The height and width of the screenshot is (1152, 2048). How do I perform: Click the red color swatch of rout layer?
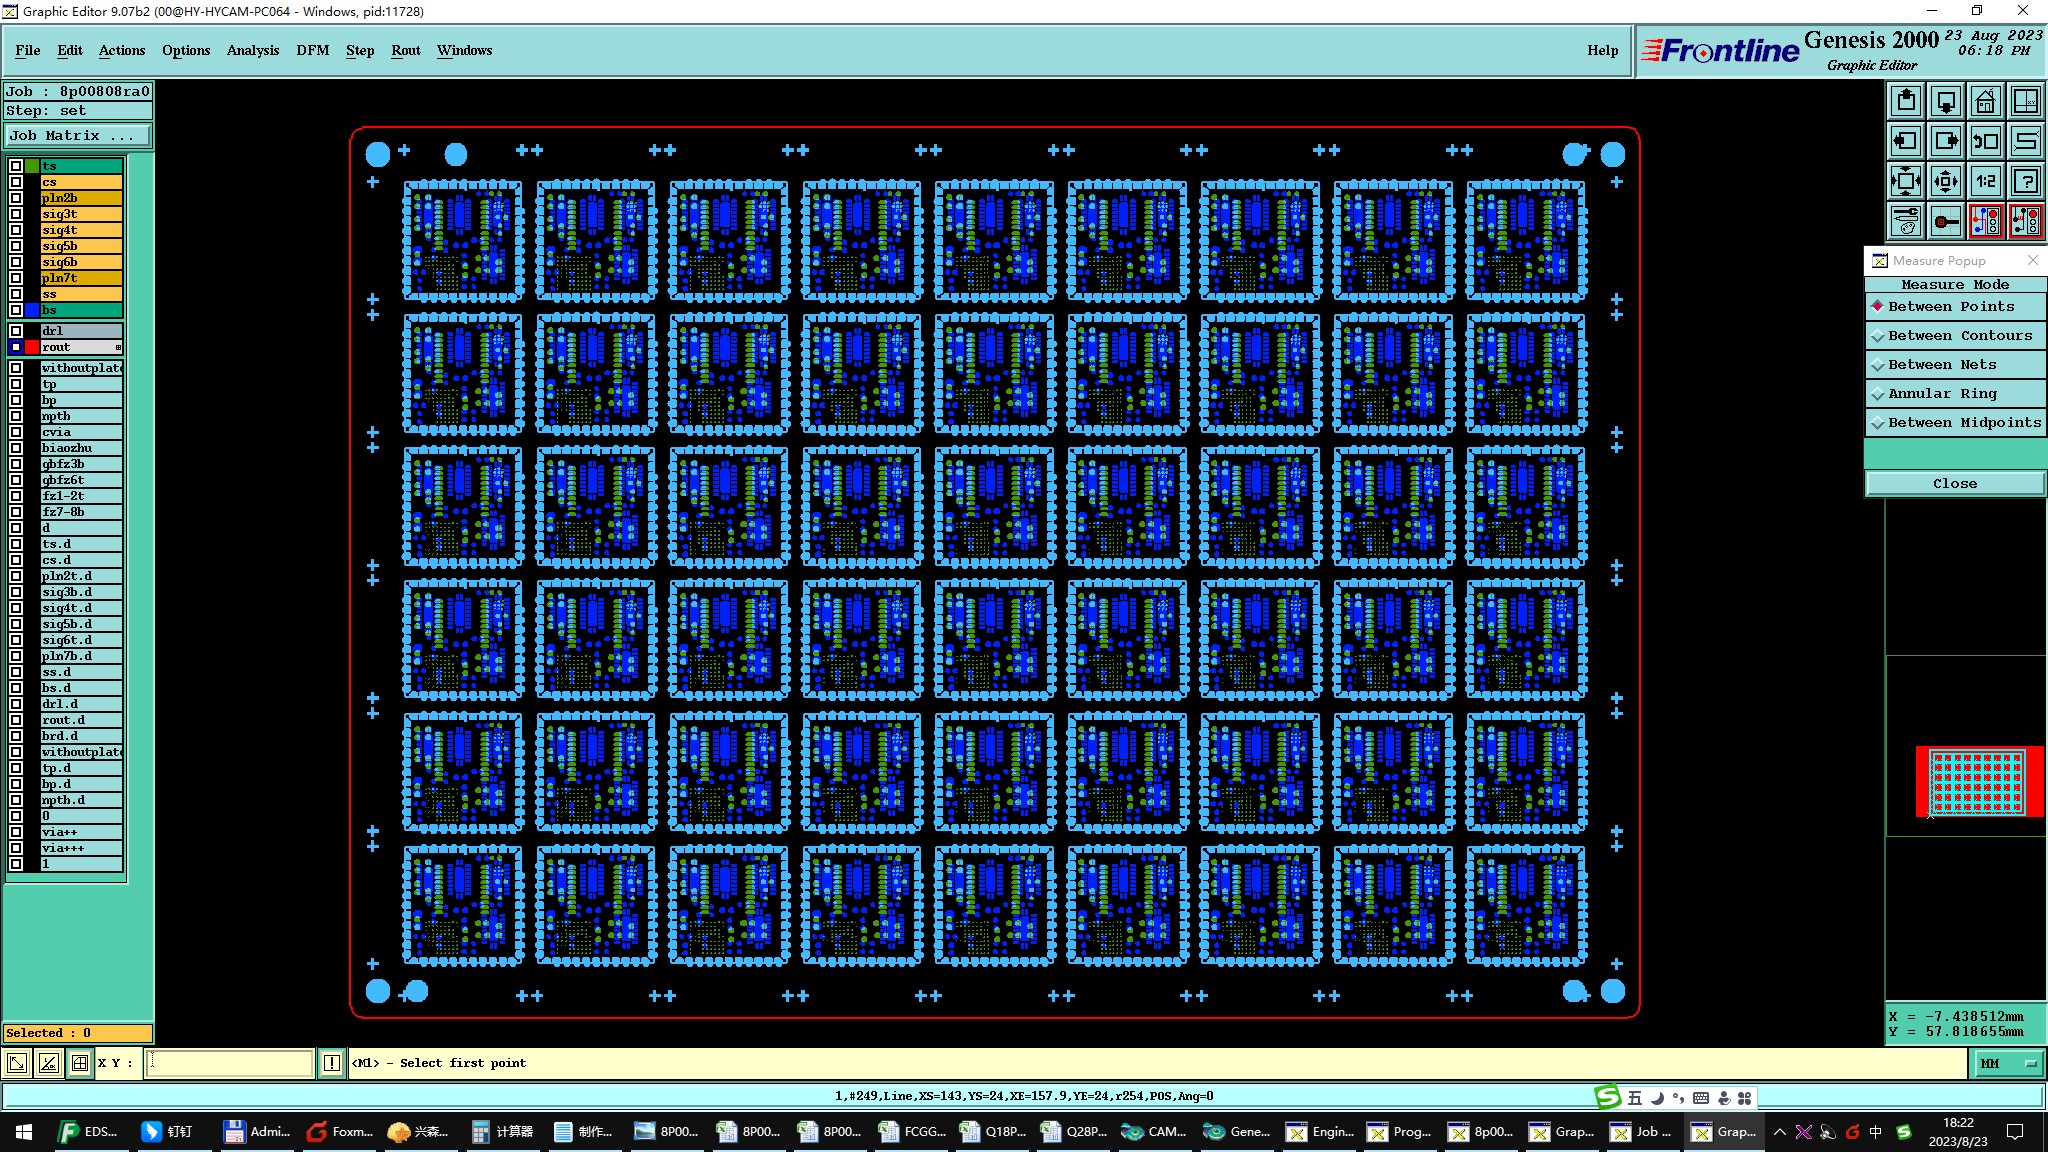click(x=32, y=347)
